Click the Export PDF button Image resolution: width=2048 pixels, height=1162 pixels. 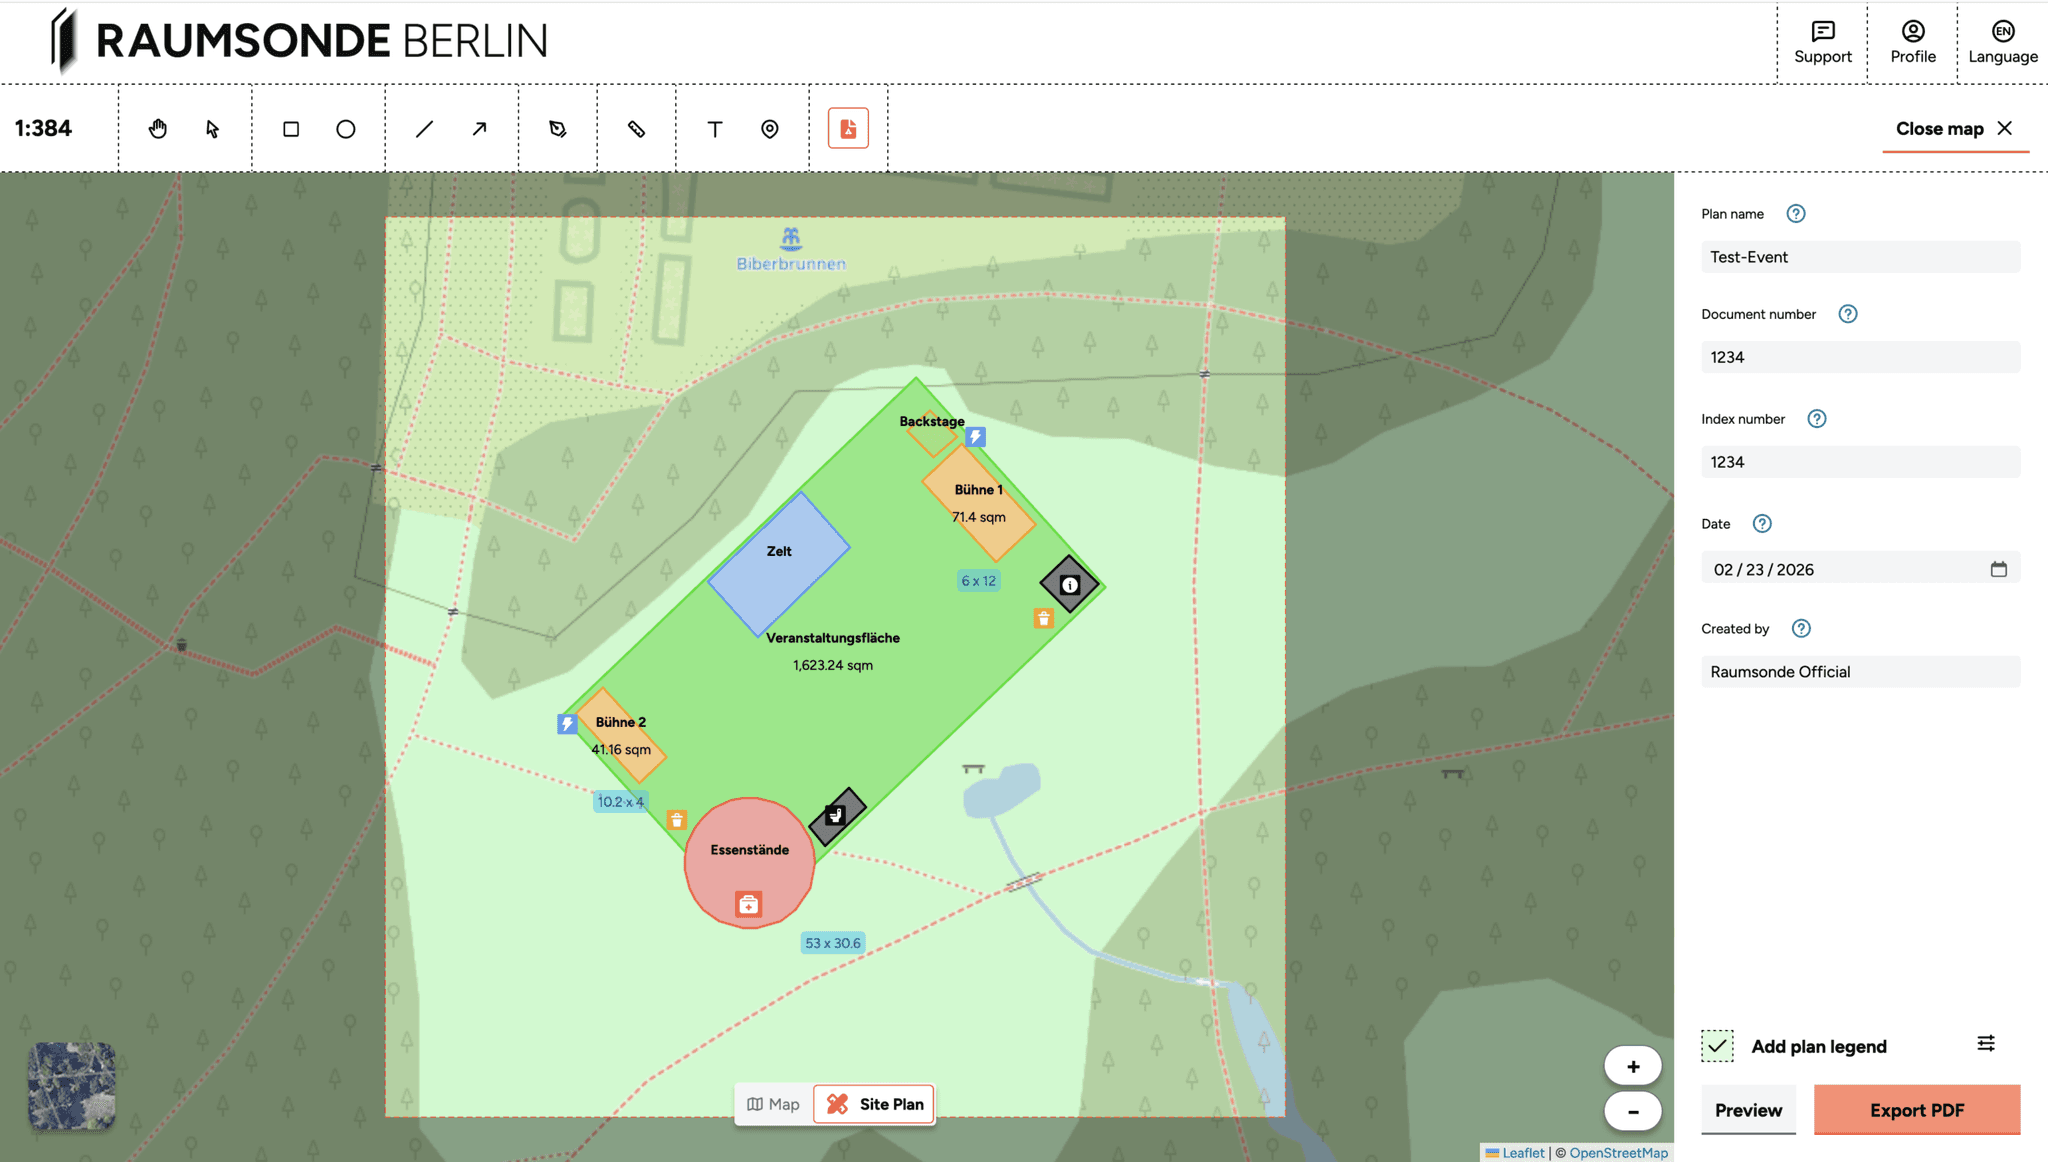(x=1916, y=1110)
